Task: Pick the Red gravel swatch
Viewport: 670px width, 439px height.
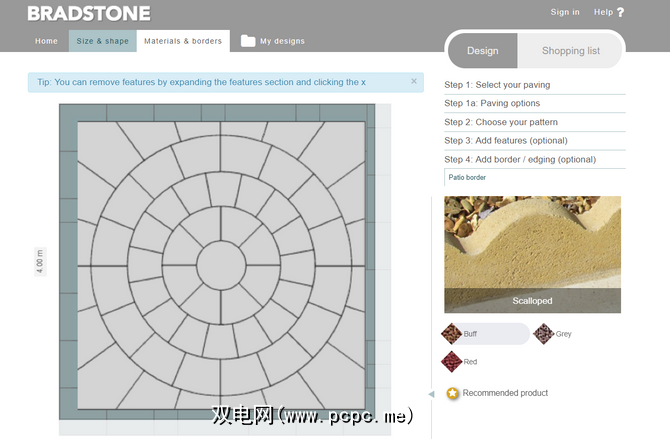Action: (451, 362)
